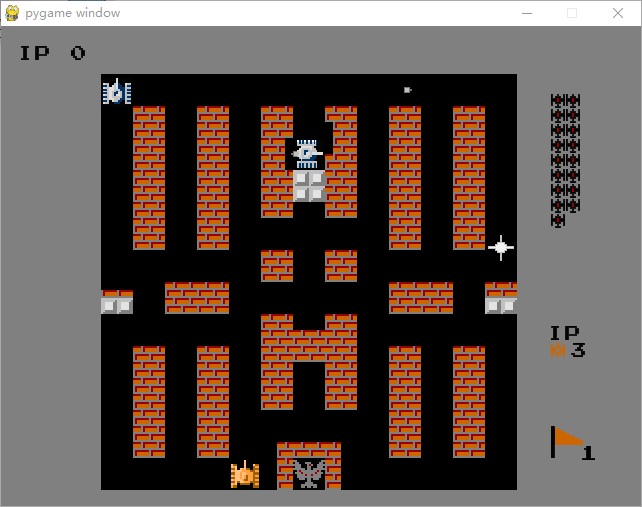Click the small gray bullet projectile

tap(407, 90)
